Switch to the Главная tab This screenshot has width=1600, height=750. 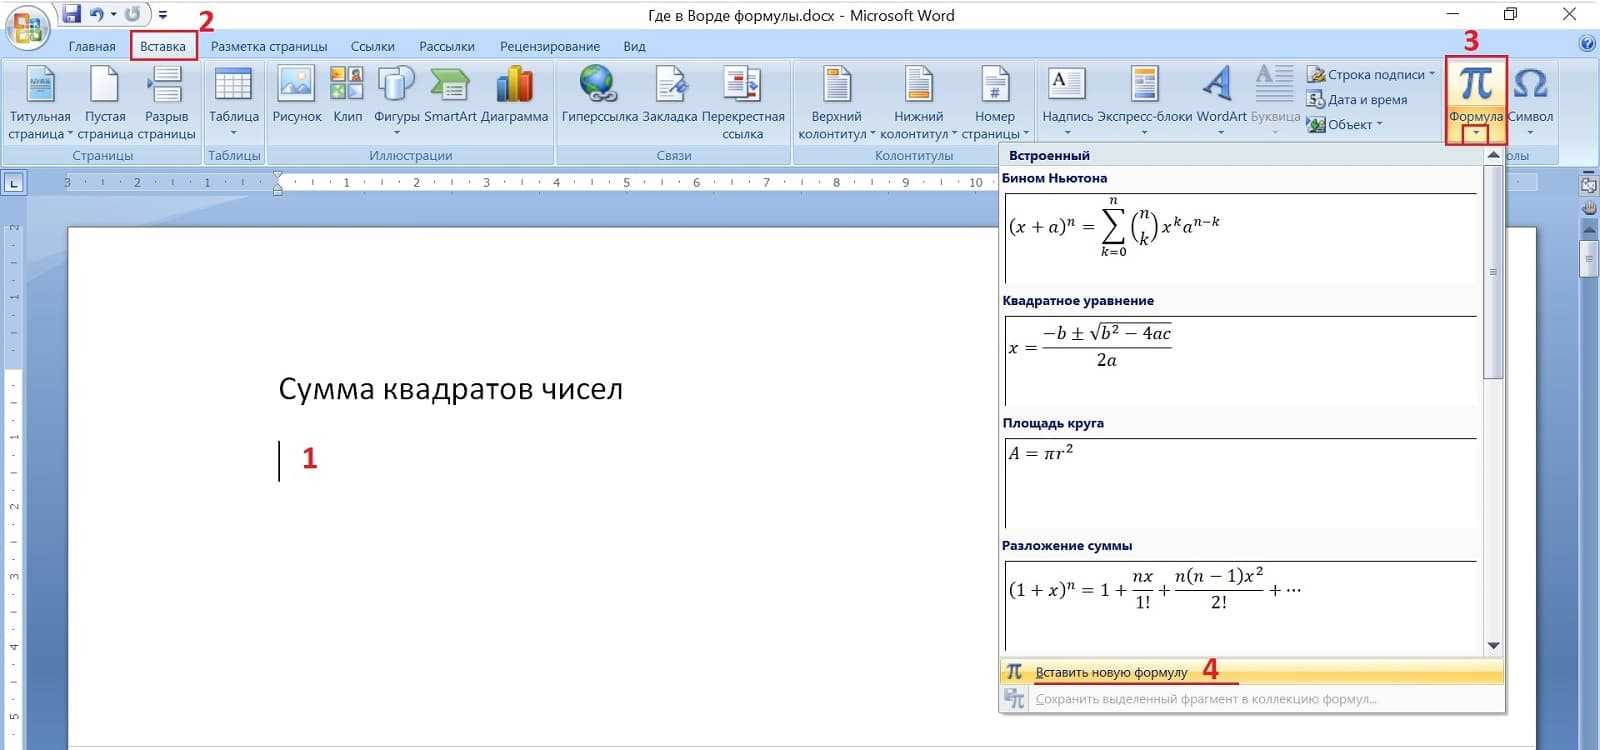click(x=92, y=46)
